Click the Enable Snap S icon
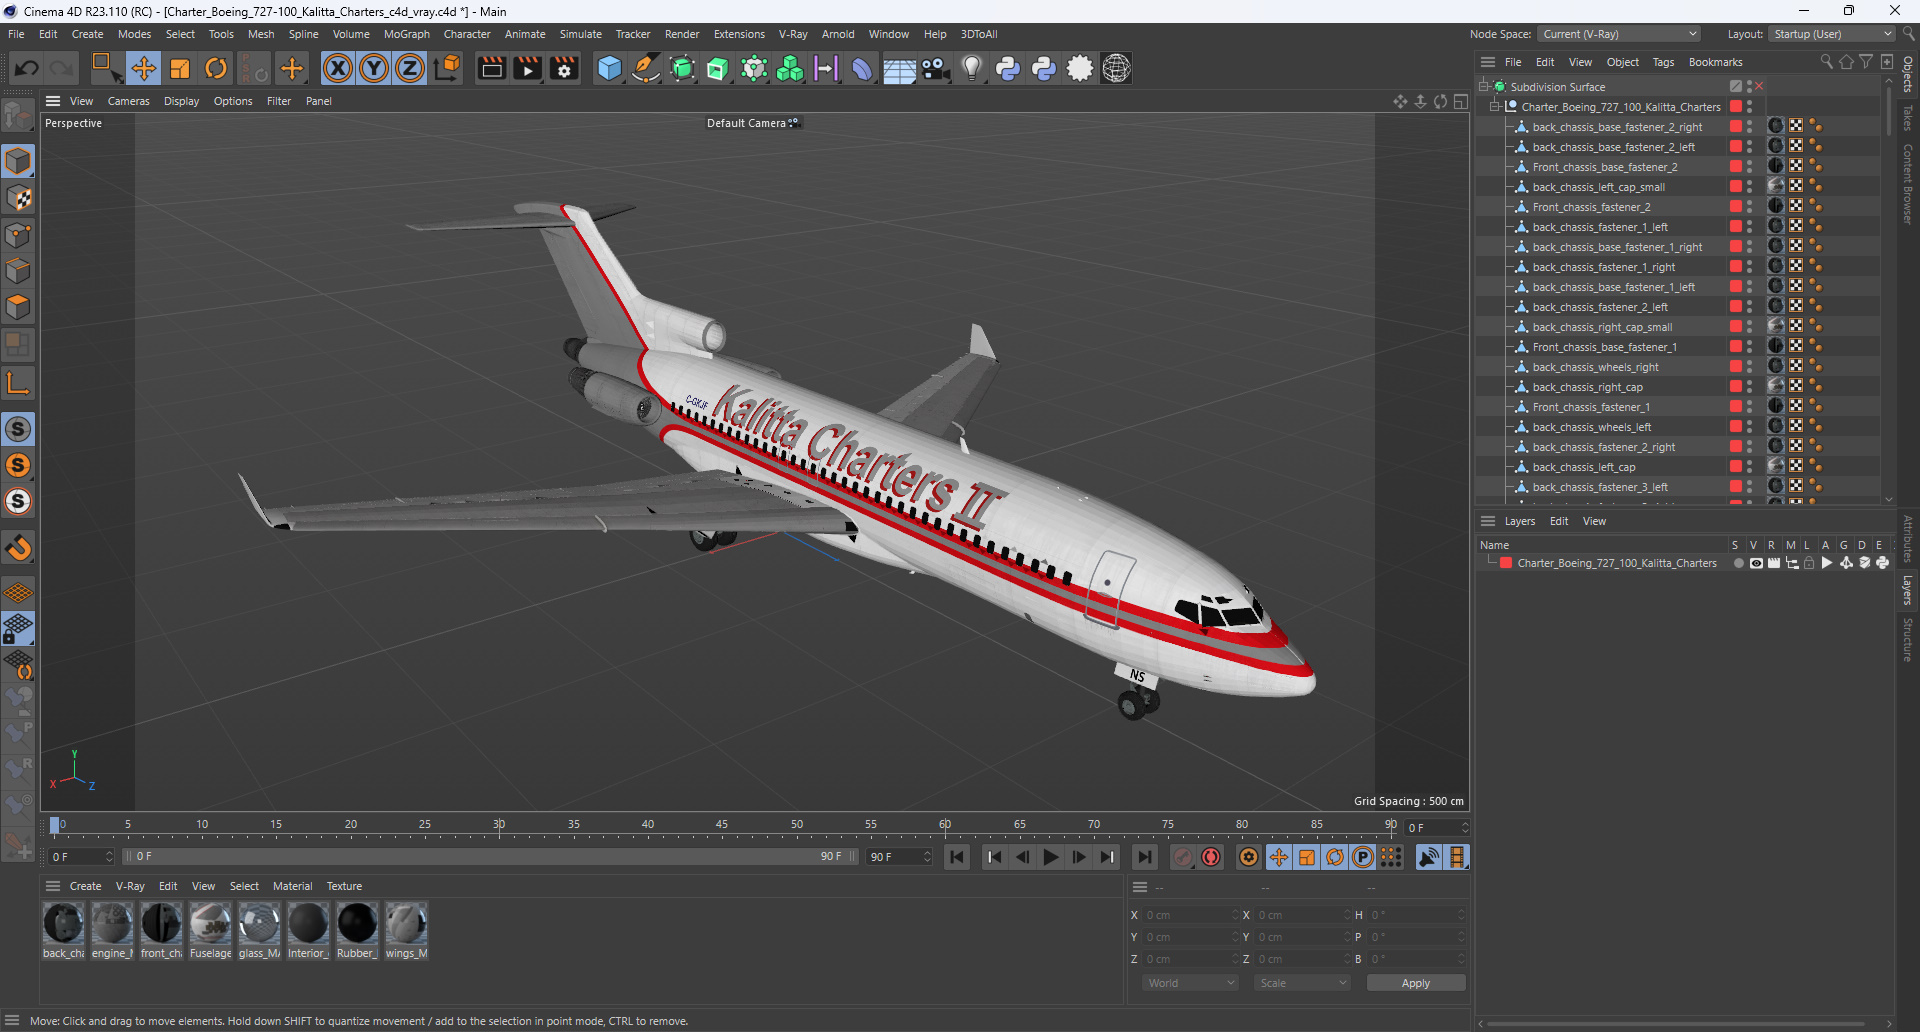 tap(18, 429)
